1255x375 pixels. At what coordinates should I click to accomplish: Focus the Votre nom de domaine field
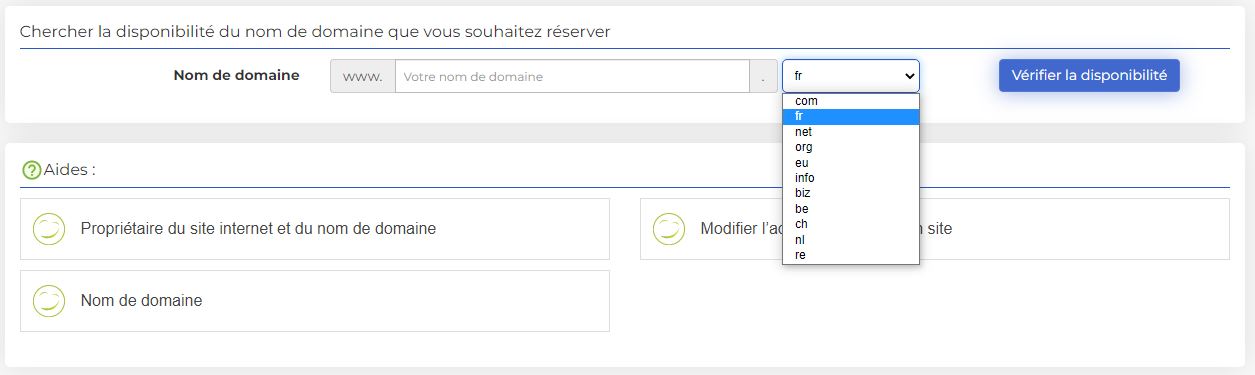pos(572,76)
